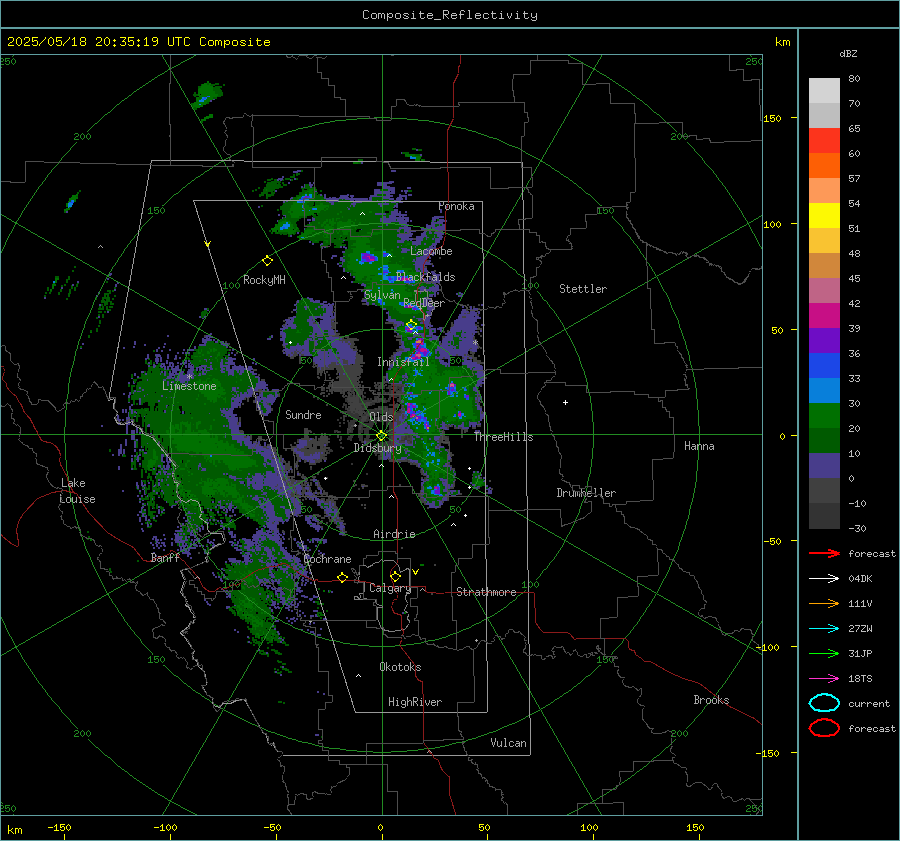Click the Strathmore town label
Viewport: 900px width, 841px height.
click(486, 592)
